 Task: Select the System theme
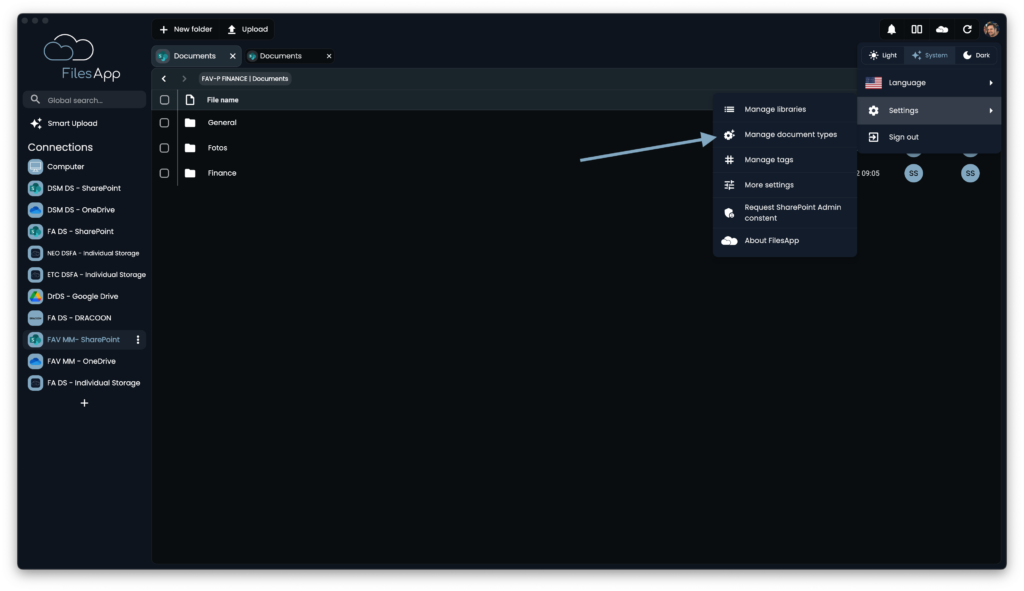coord(930,56)
